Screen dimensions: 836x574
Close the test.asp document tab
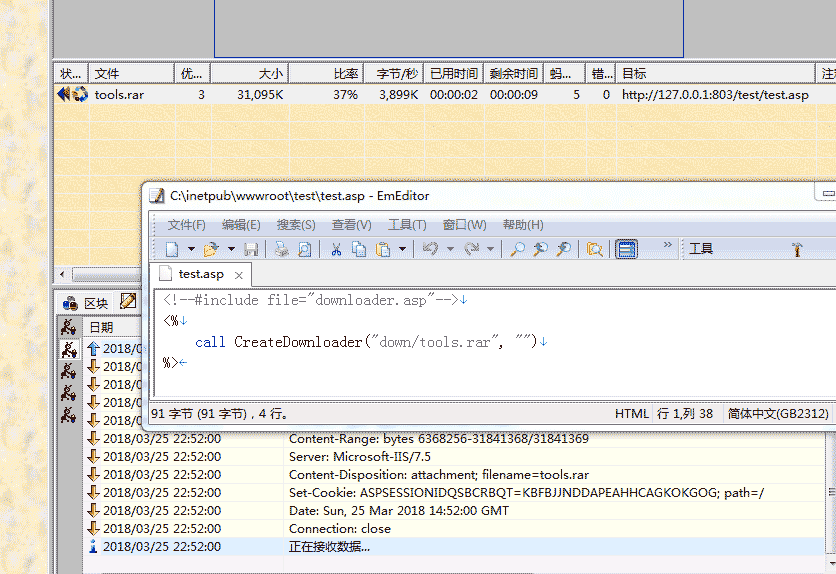coord(239,275)
